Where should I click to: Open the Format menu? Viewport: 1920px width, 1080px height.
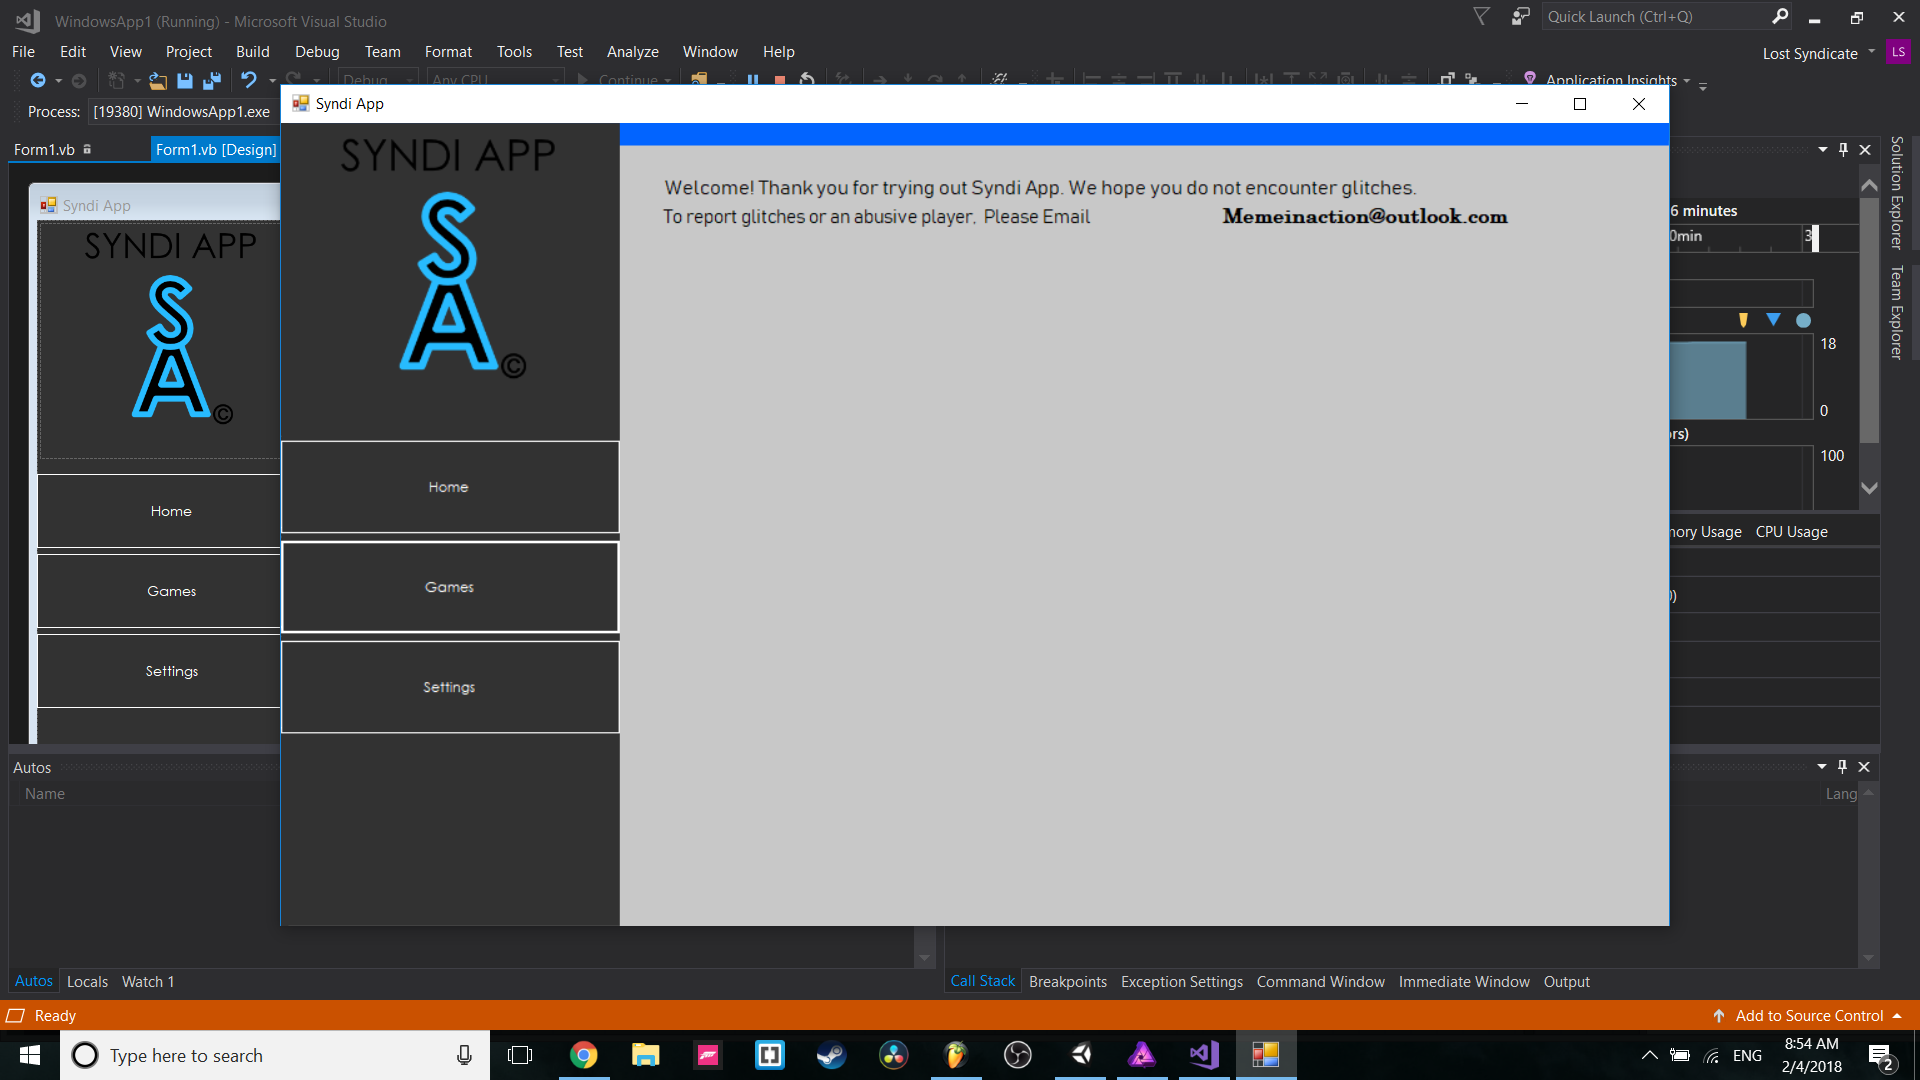coord(448,52)
